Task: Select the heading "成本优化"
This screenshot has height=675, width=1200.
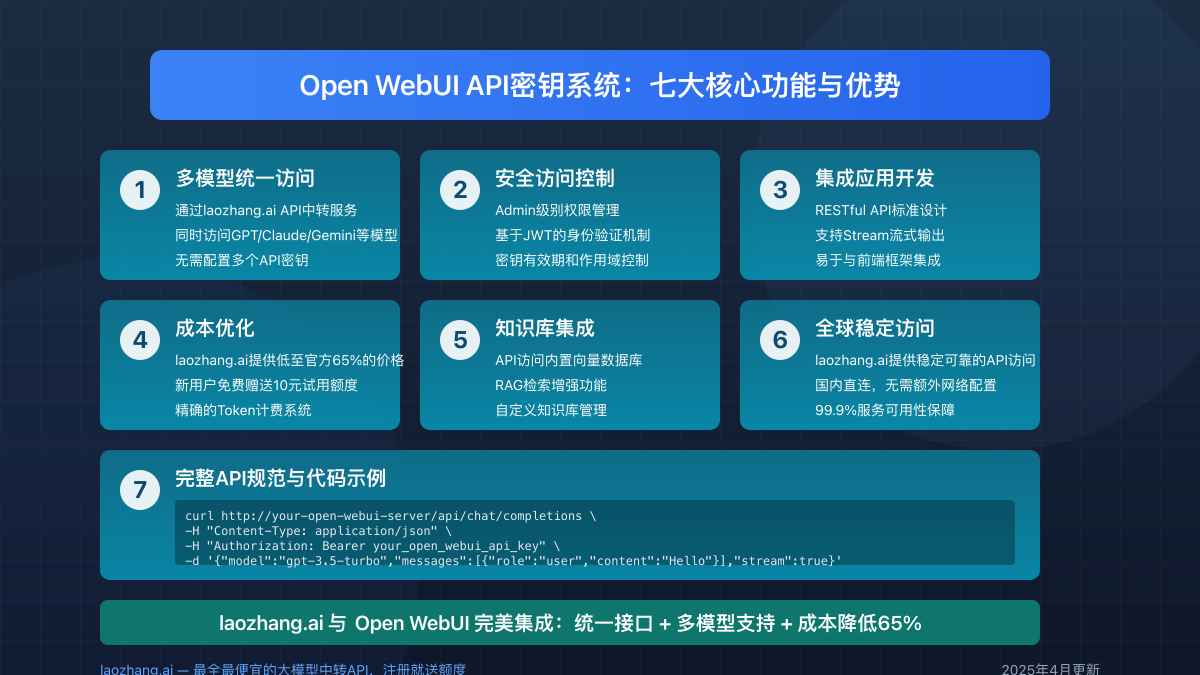Action: pos(215,328)
